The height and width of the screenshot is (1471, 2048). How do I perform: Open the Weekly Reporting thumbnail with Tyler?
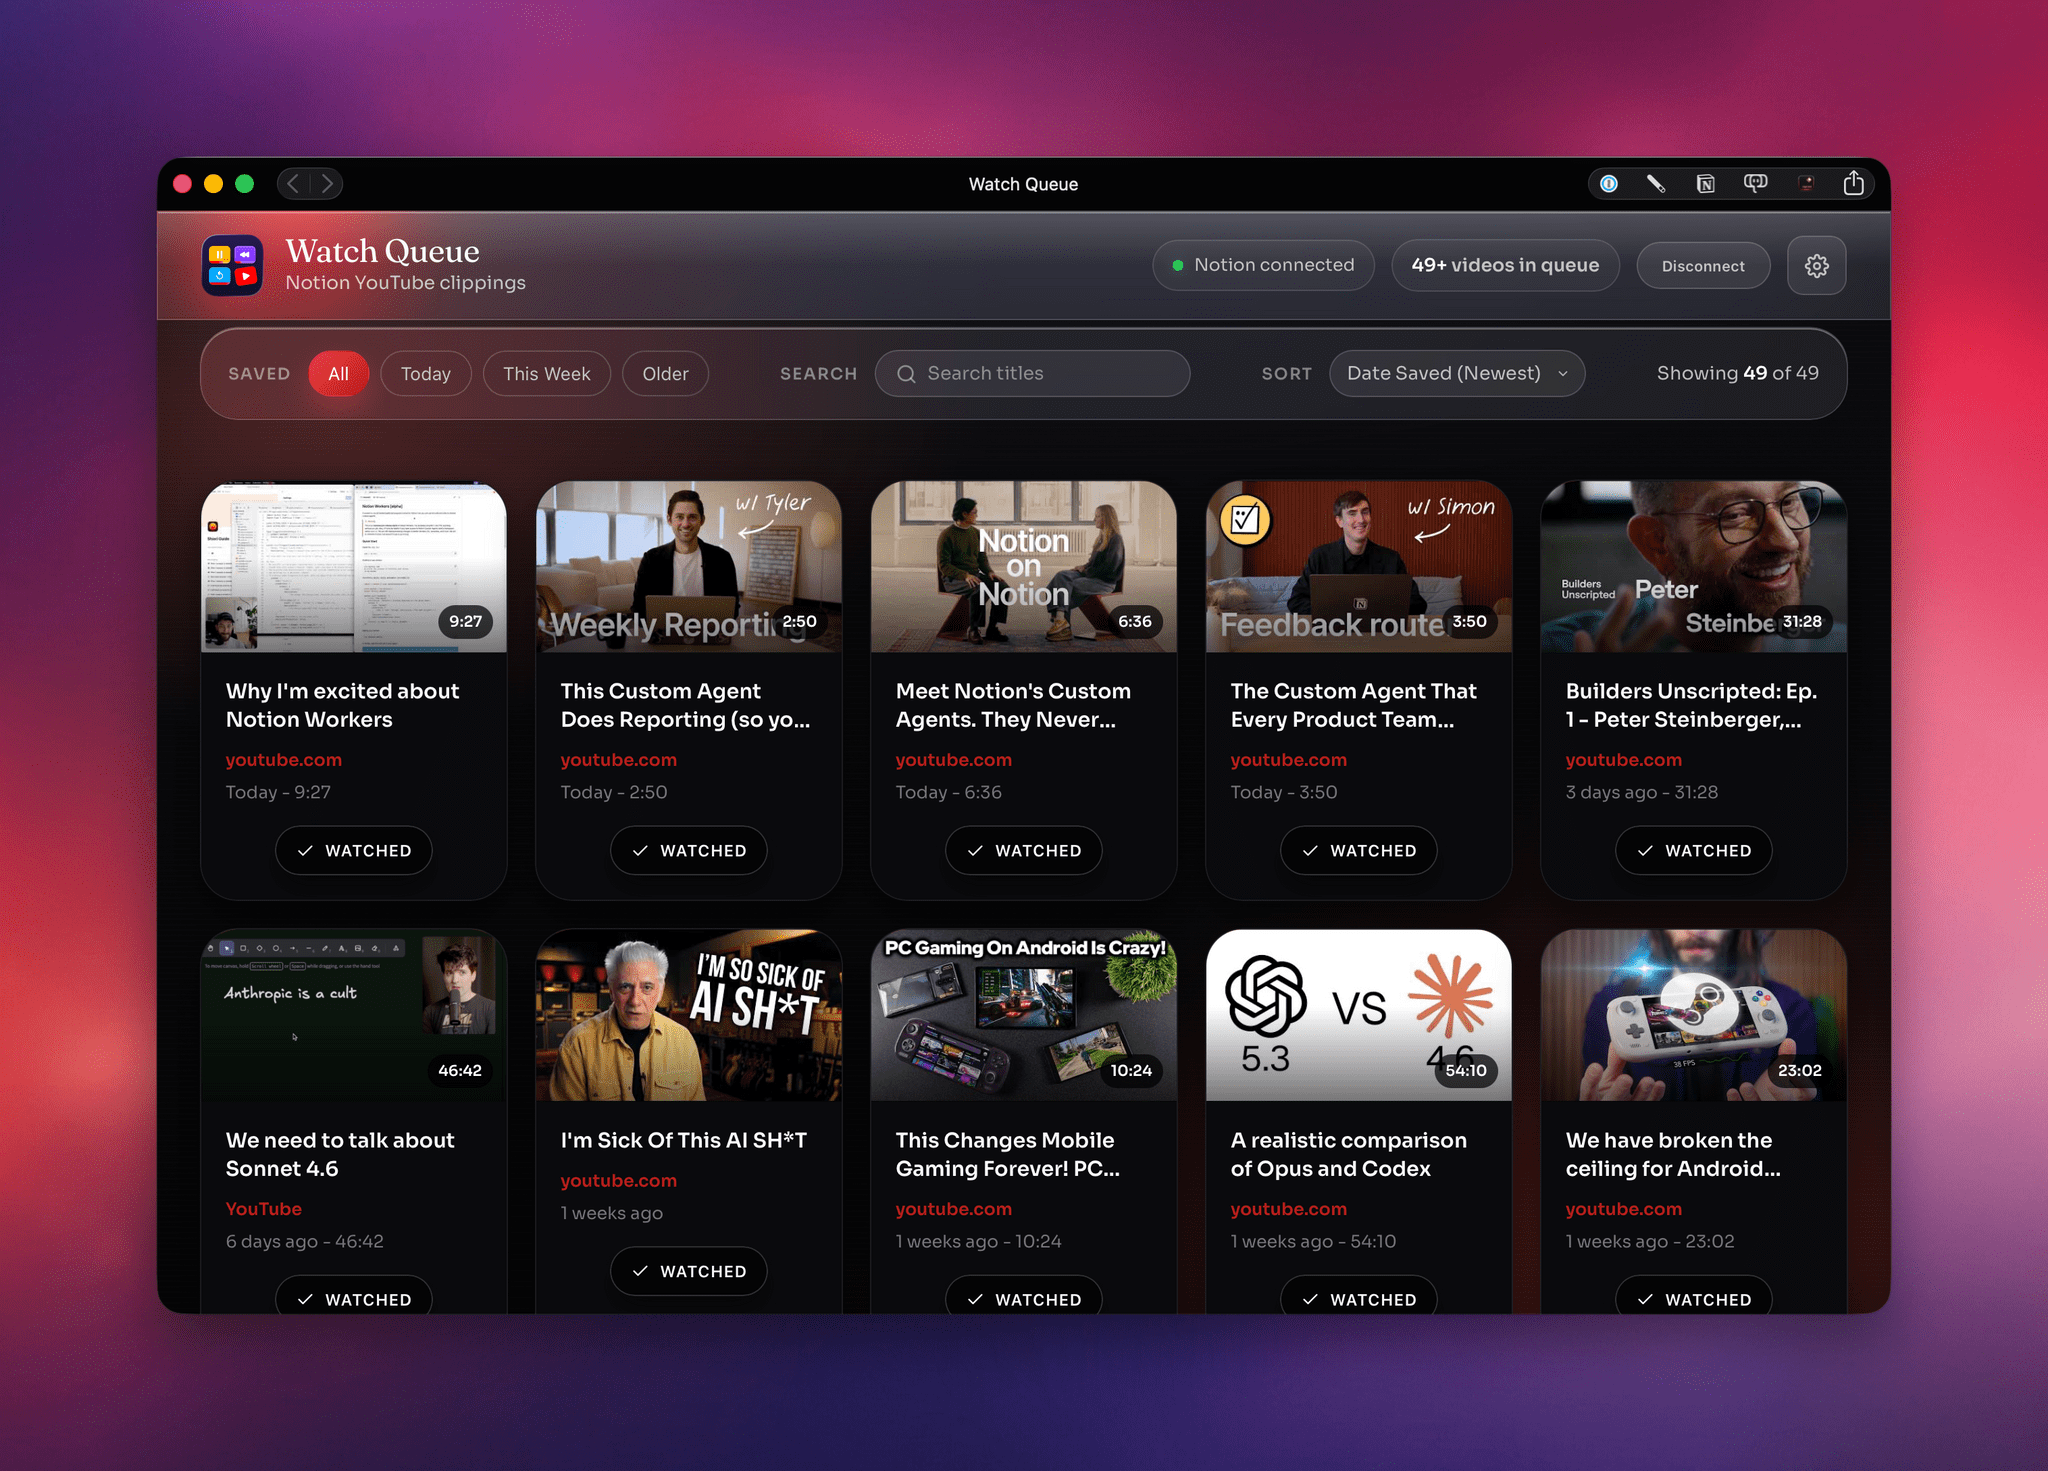(x=689, y=567)
